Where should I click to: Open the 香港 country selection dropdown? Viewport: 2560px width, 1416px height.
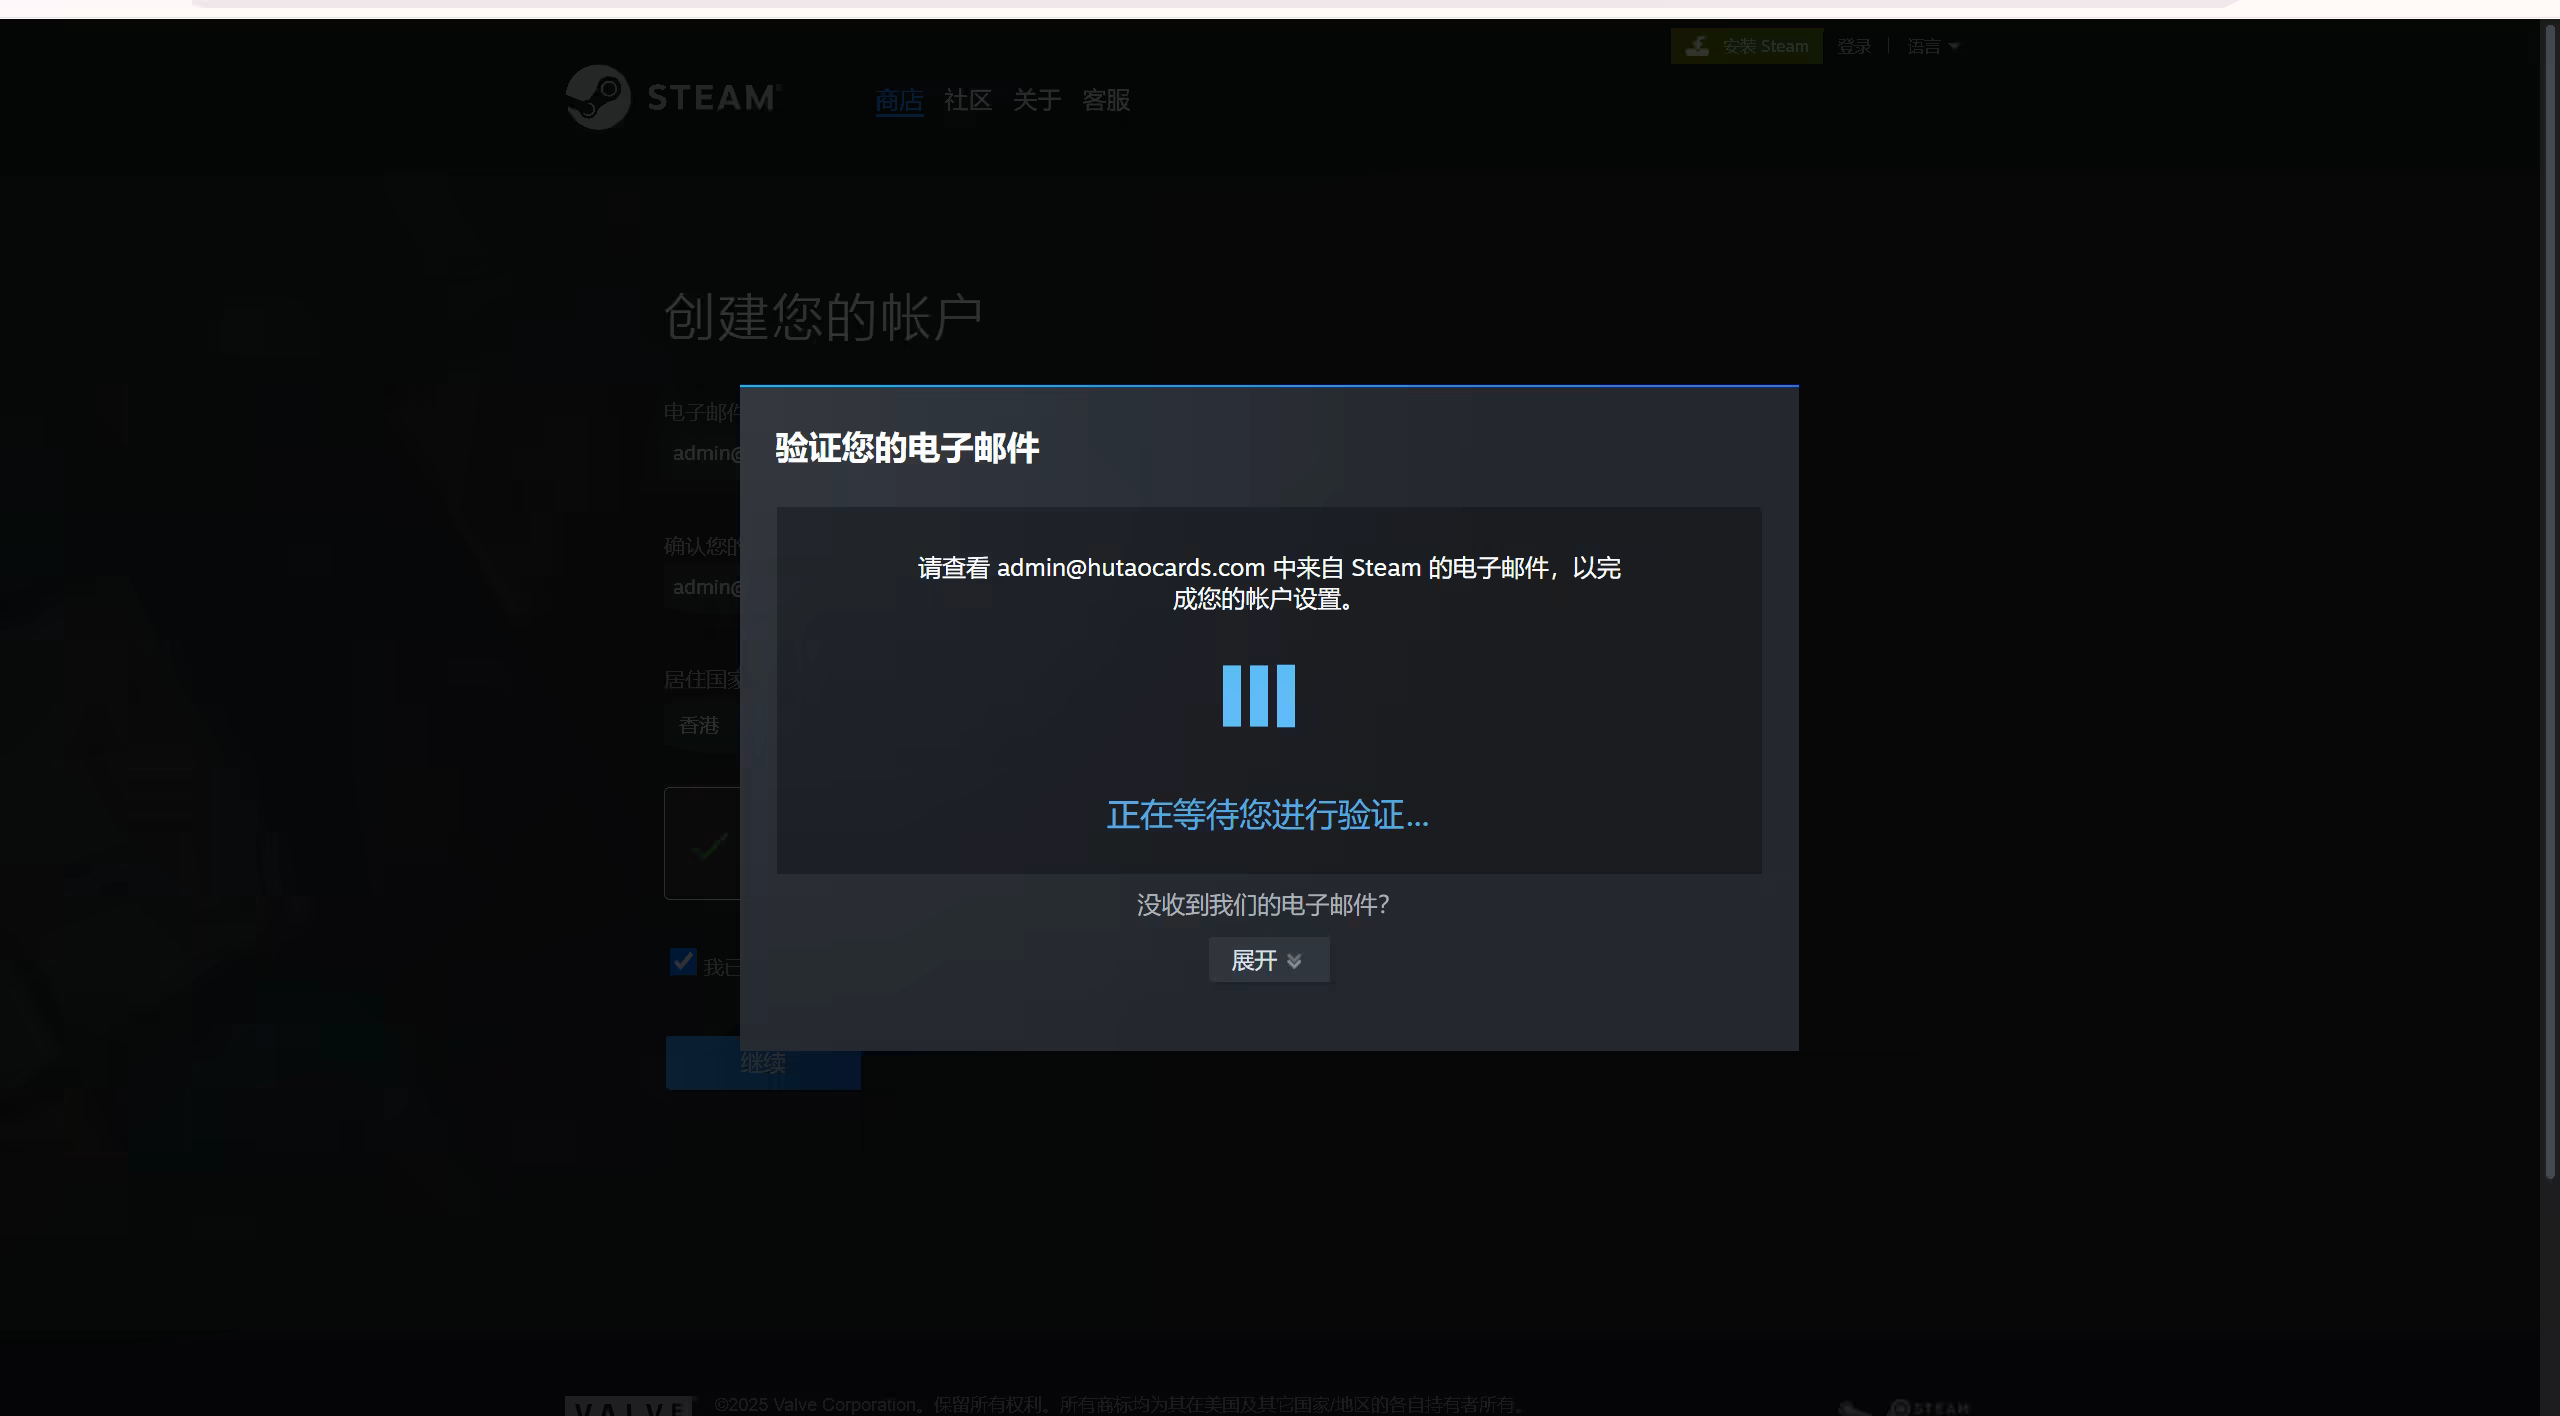click(x=700, y=725)
